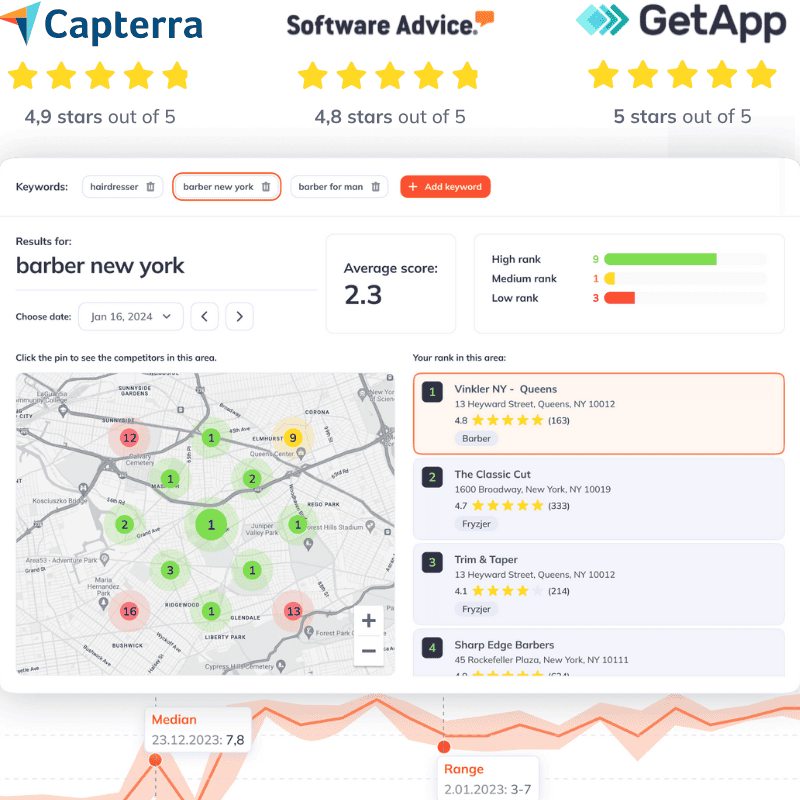This screenshot has width=800, height=800.
Task: Zoom in the map with plus button
Action: [368, 621]
